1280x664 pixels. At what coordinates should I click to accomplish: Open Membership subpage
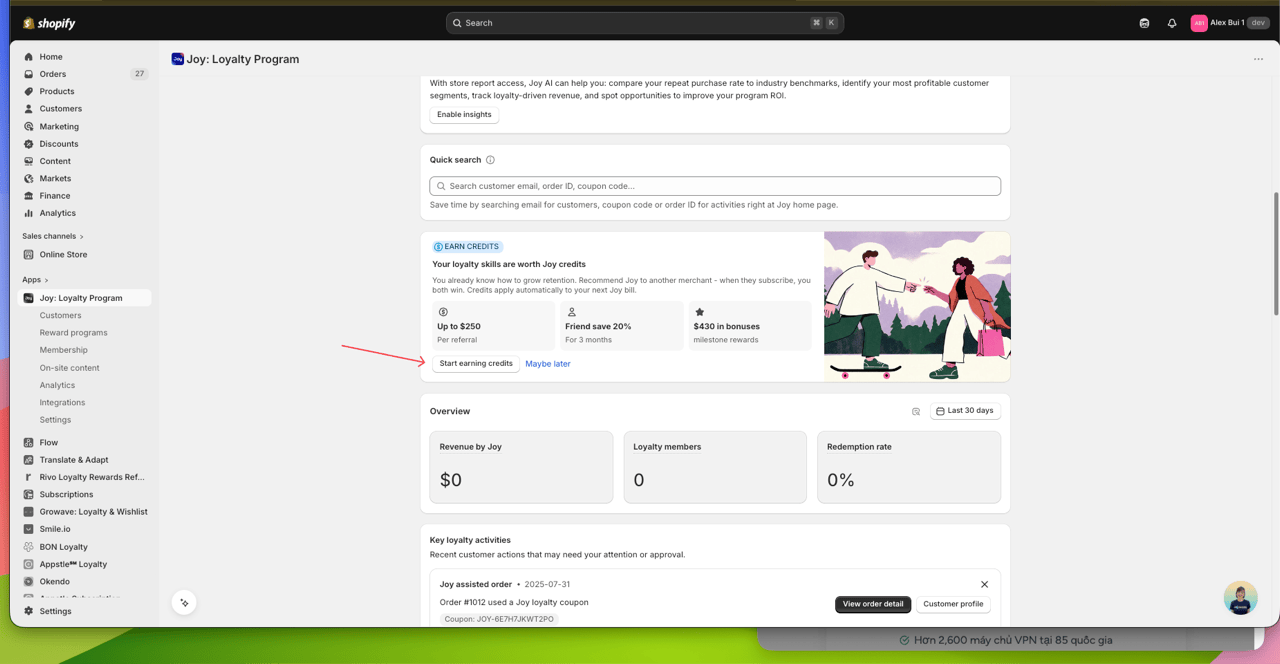(64, 350)
